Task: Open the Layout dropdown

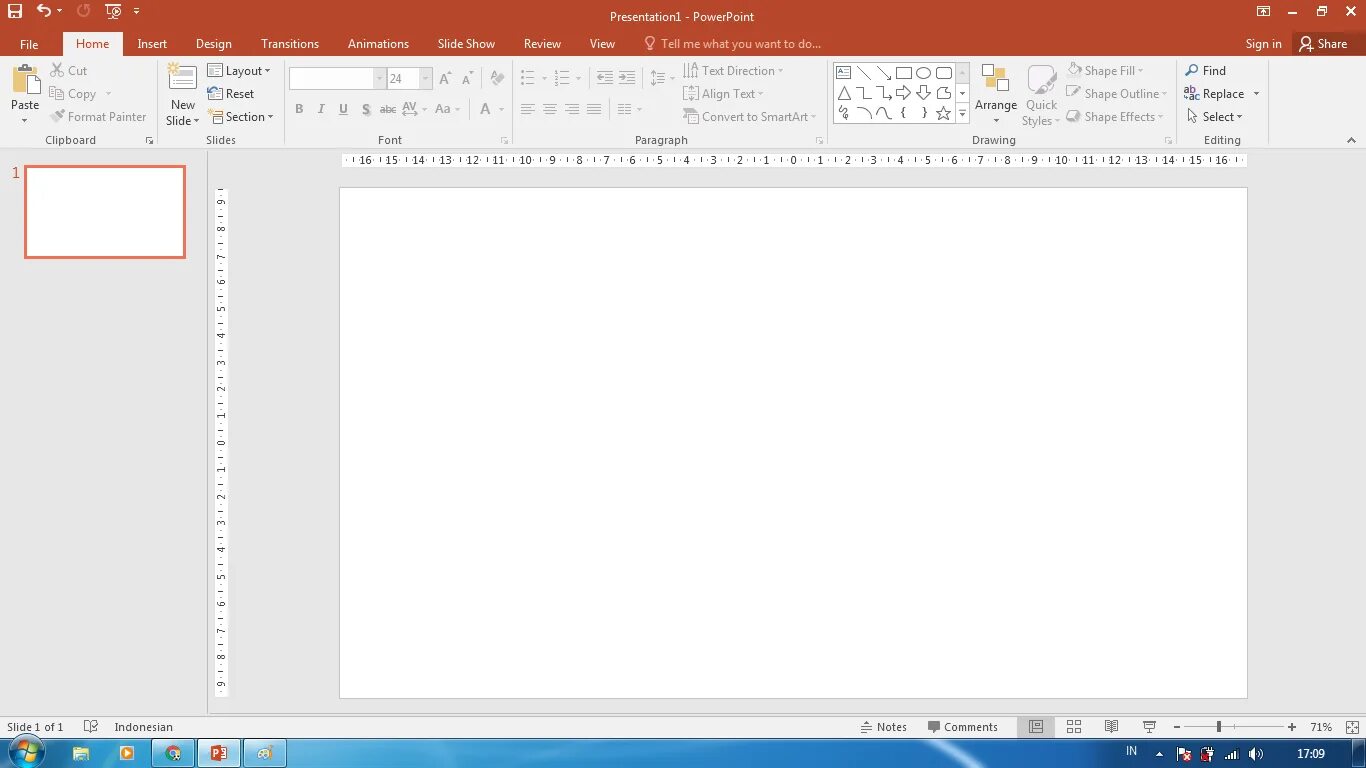Action: (239, 71)
